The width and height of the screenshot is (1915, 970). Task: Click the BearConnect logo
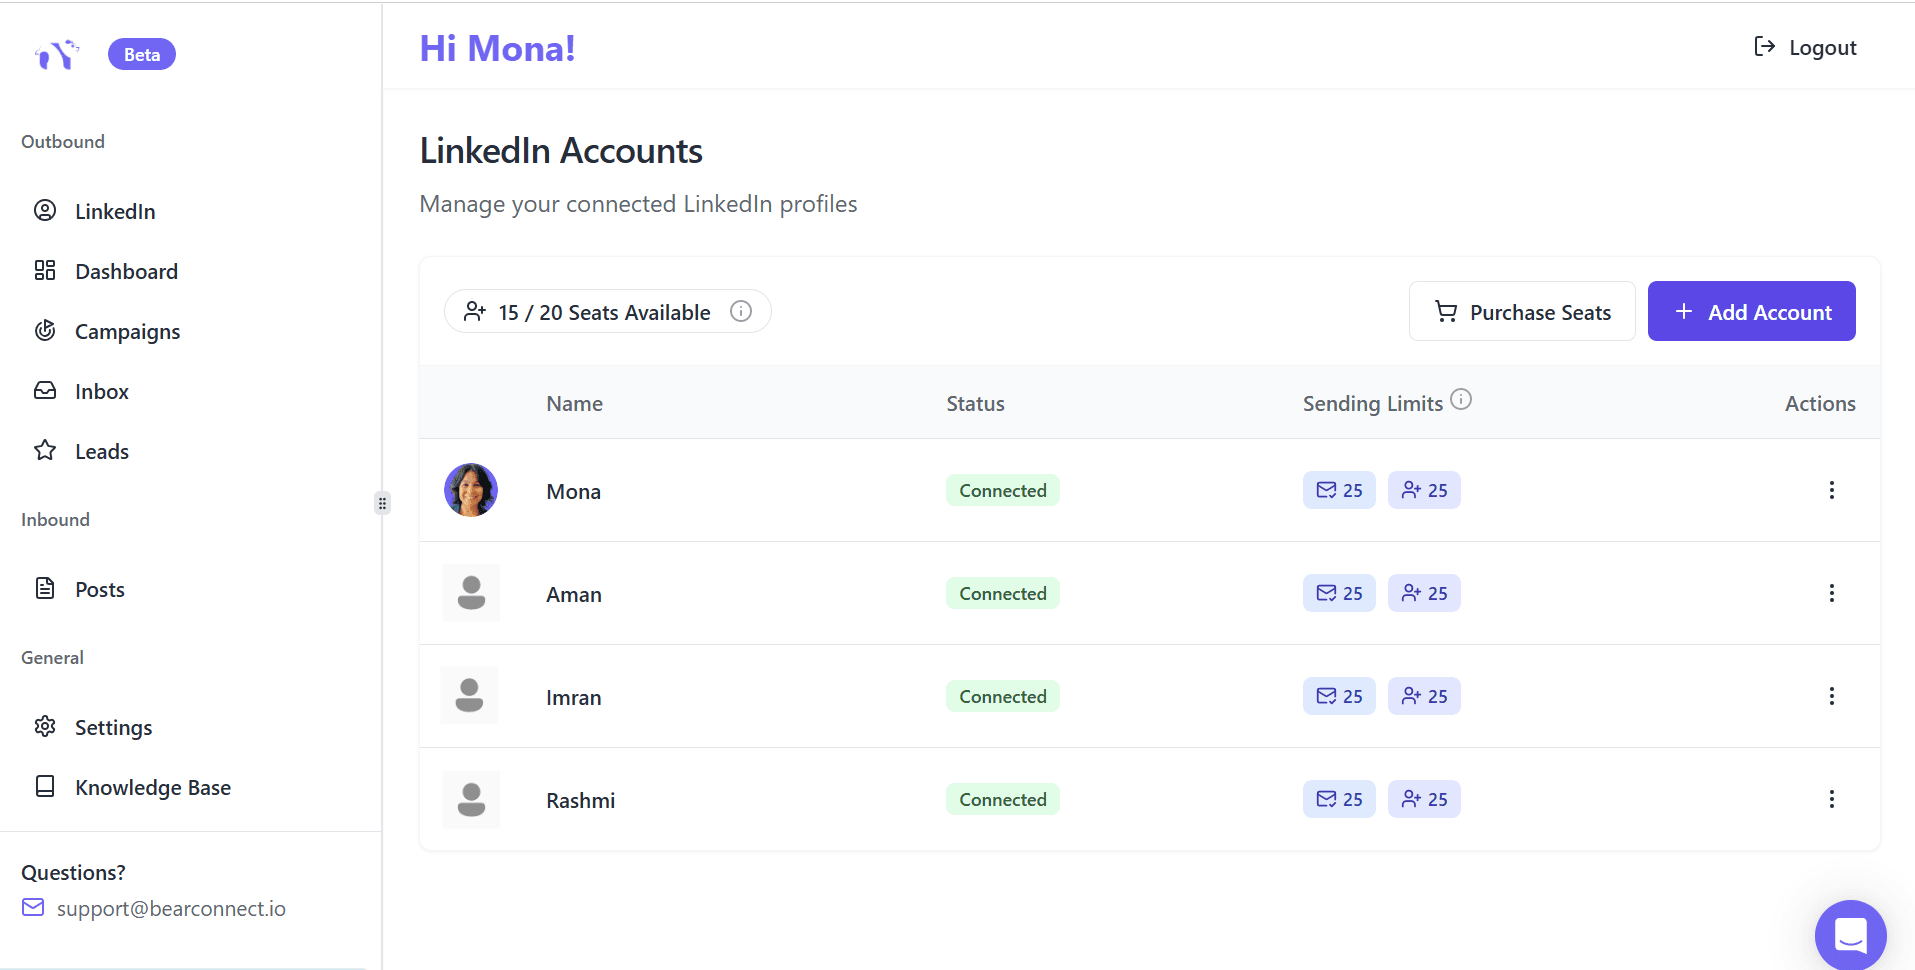57,54
